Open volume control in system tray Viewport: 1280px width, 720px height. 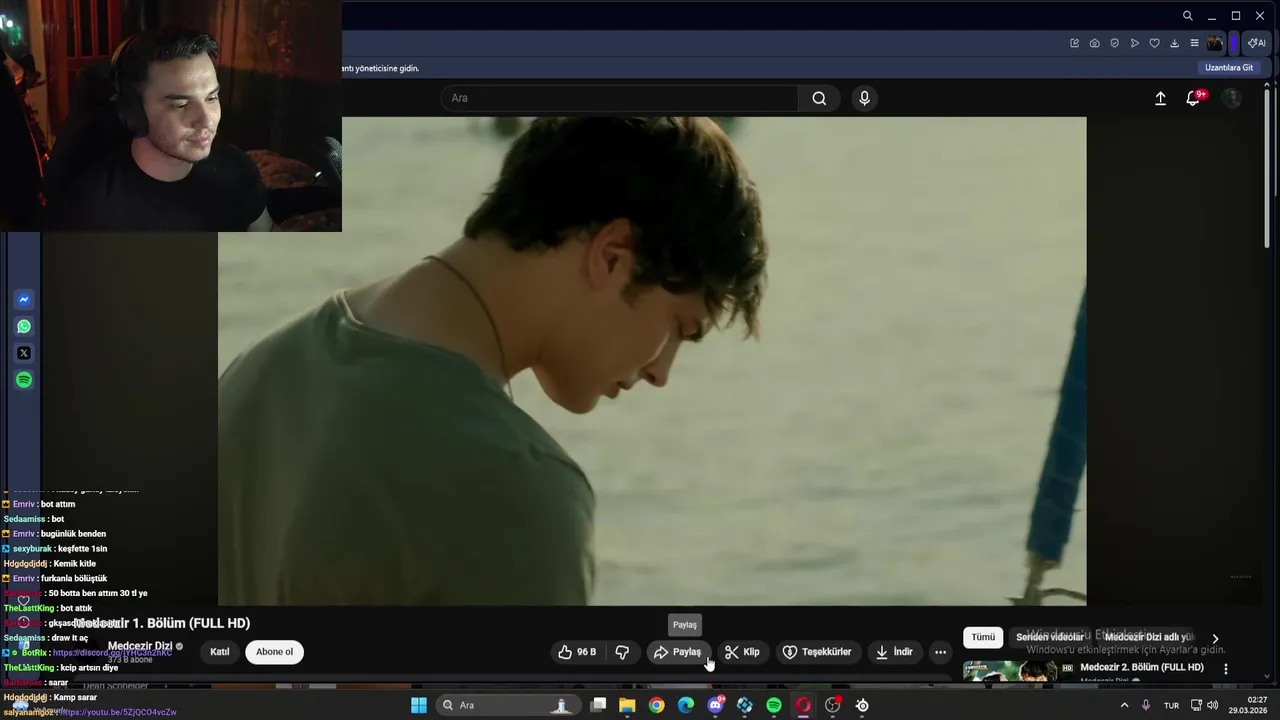(x=1213, y=705)
